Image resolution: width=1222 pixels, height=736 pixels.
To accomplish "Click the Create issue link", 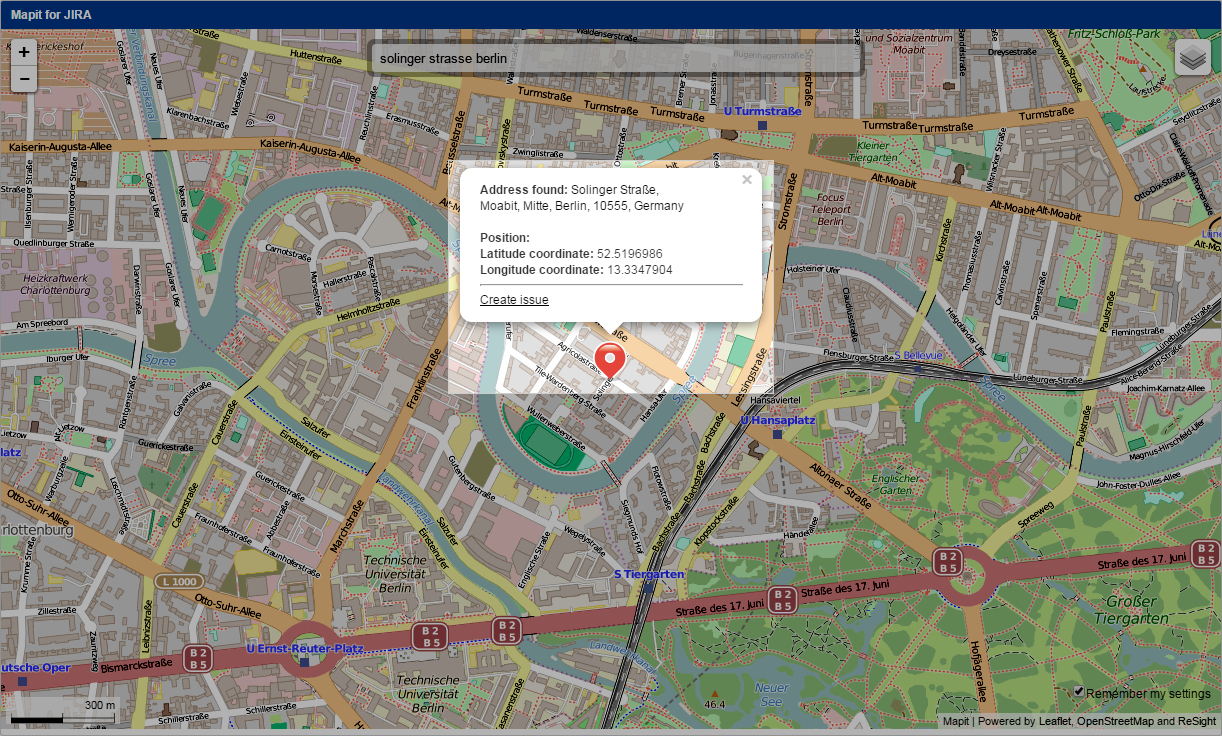I will (x=514, y=299).
